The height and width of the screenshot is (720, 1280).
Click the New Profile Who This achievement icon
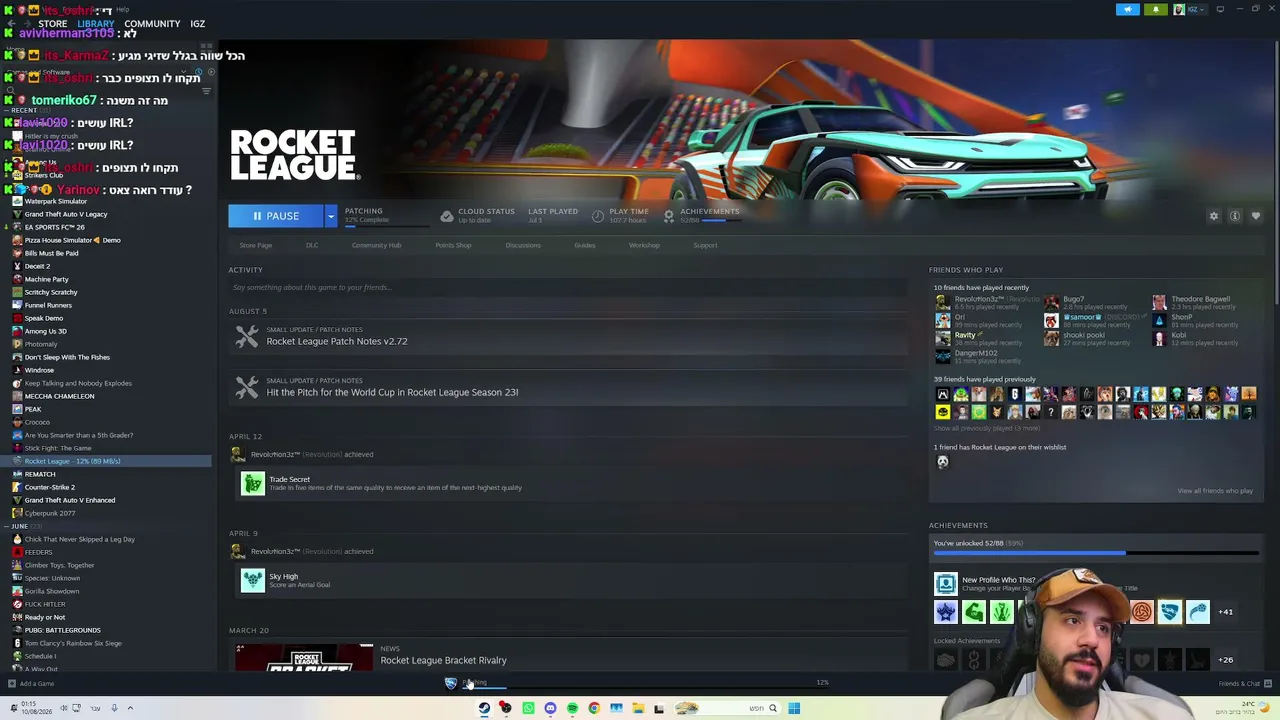(x=945, y=584)
